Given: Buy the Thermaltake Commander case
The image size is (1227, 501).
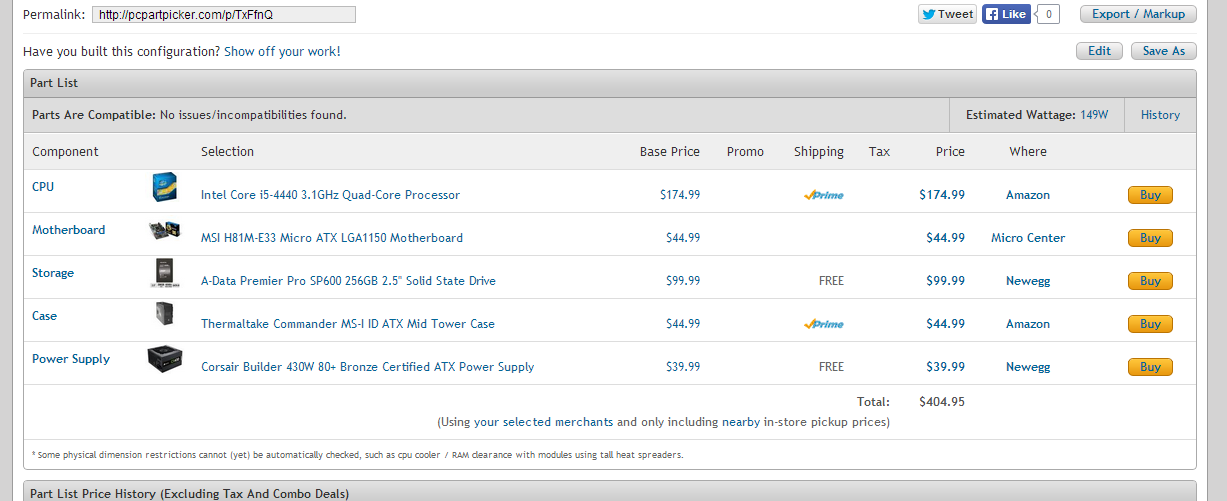Looking at the screenshot, I should coord(1150,324).
